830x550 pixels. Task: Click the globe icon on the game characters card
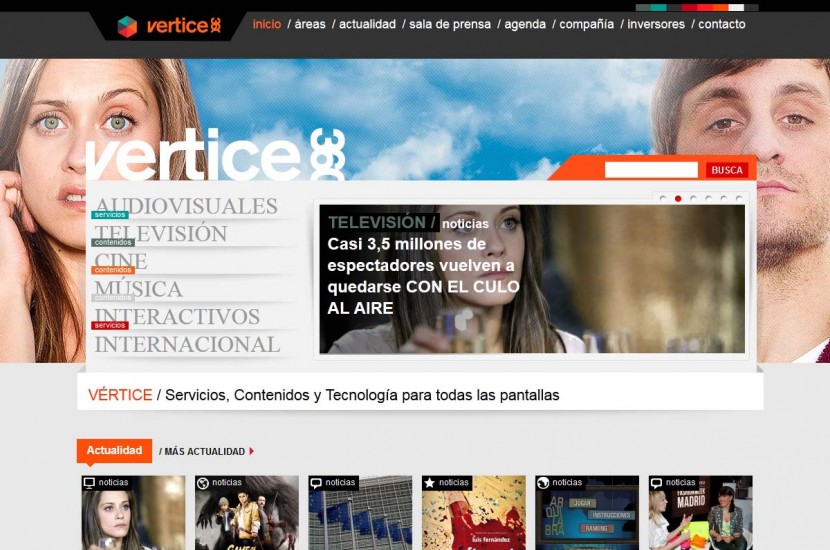(203, 483)
